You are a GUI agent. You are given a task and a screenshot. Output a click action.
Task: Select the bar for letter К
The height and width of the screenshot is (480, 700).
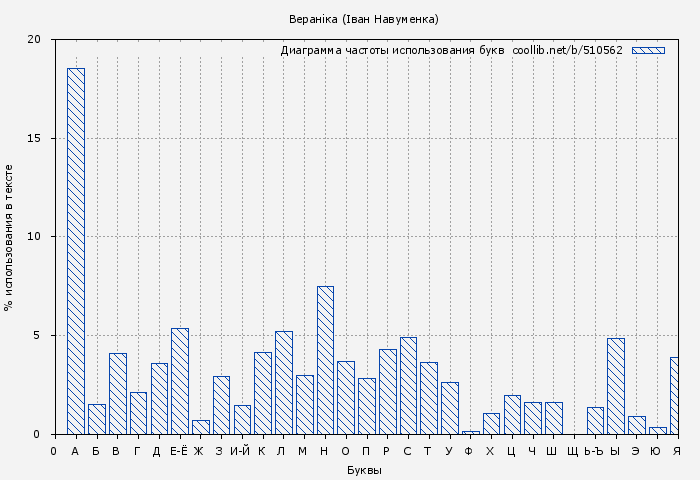coord(263,393)
